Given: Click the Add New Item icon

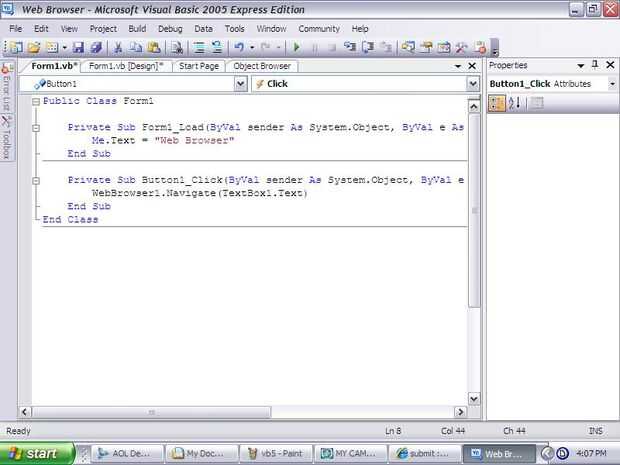Looking at the screenshot, I should [52, 47].
